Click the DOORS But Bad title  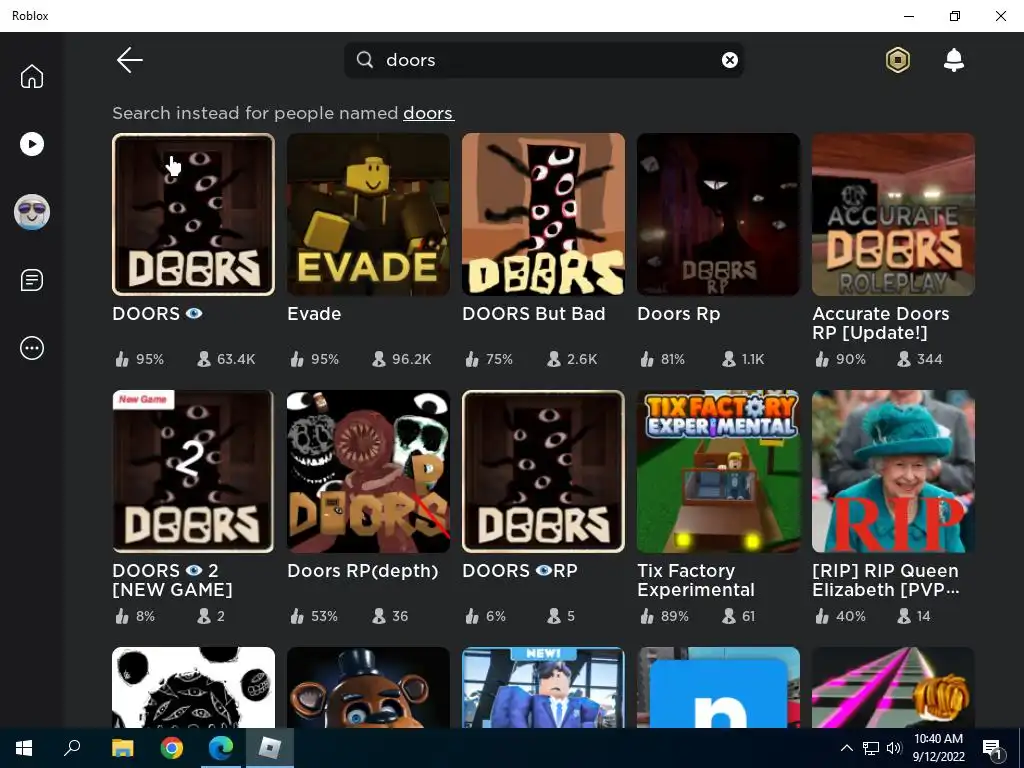[x=534, y=313]
